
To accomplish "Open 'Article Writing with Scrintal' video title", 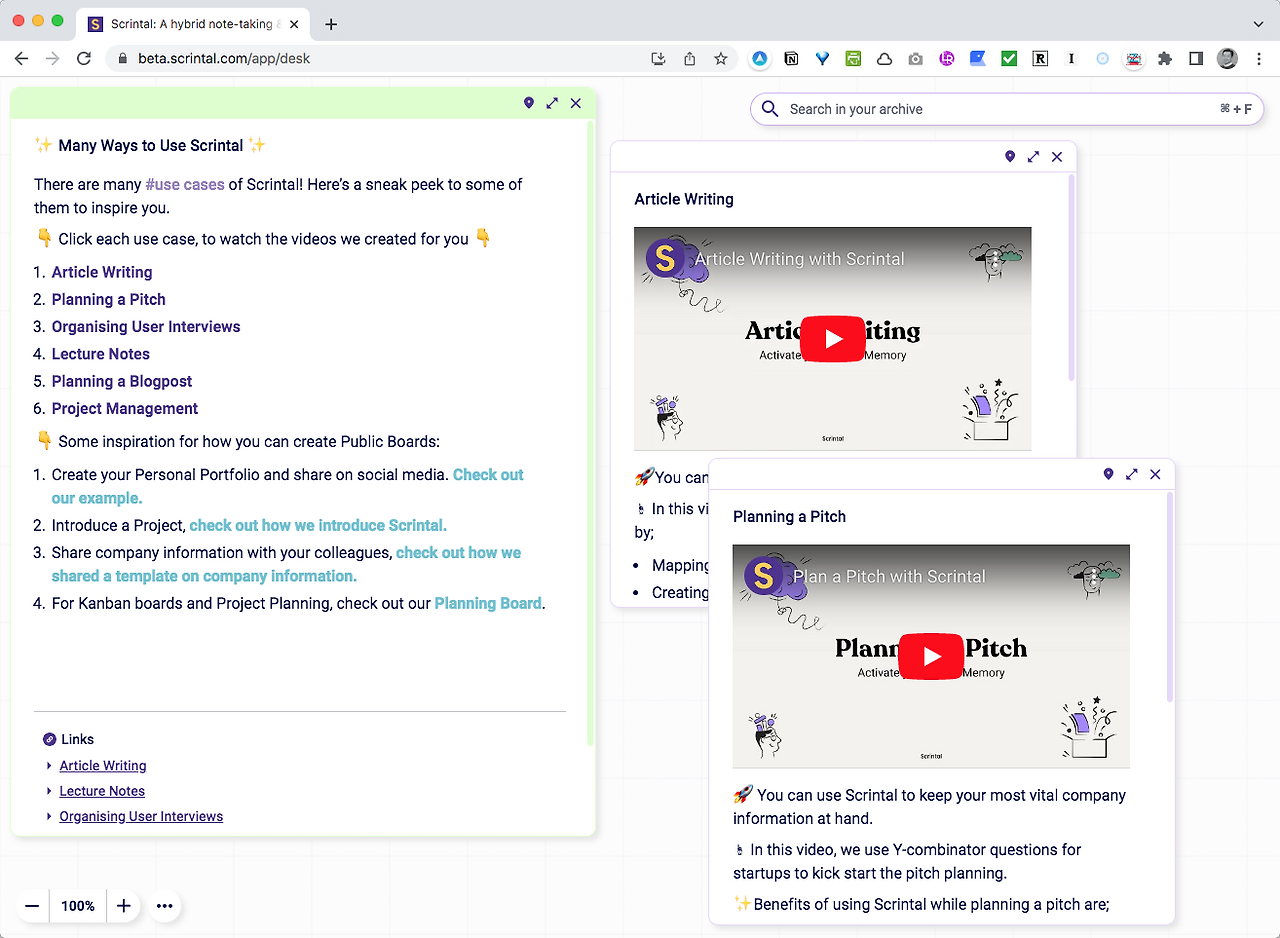I will point(799,259).
